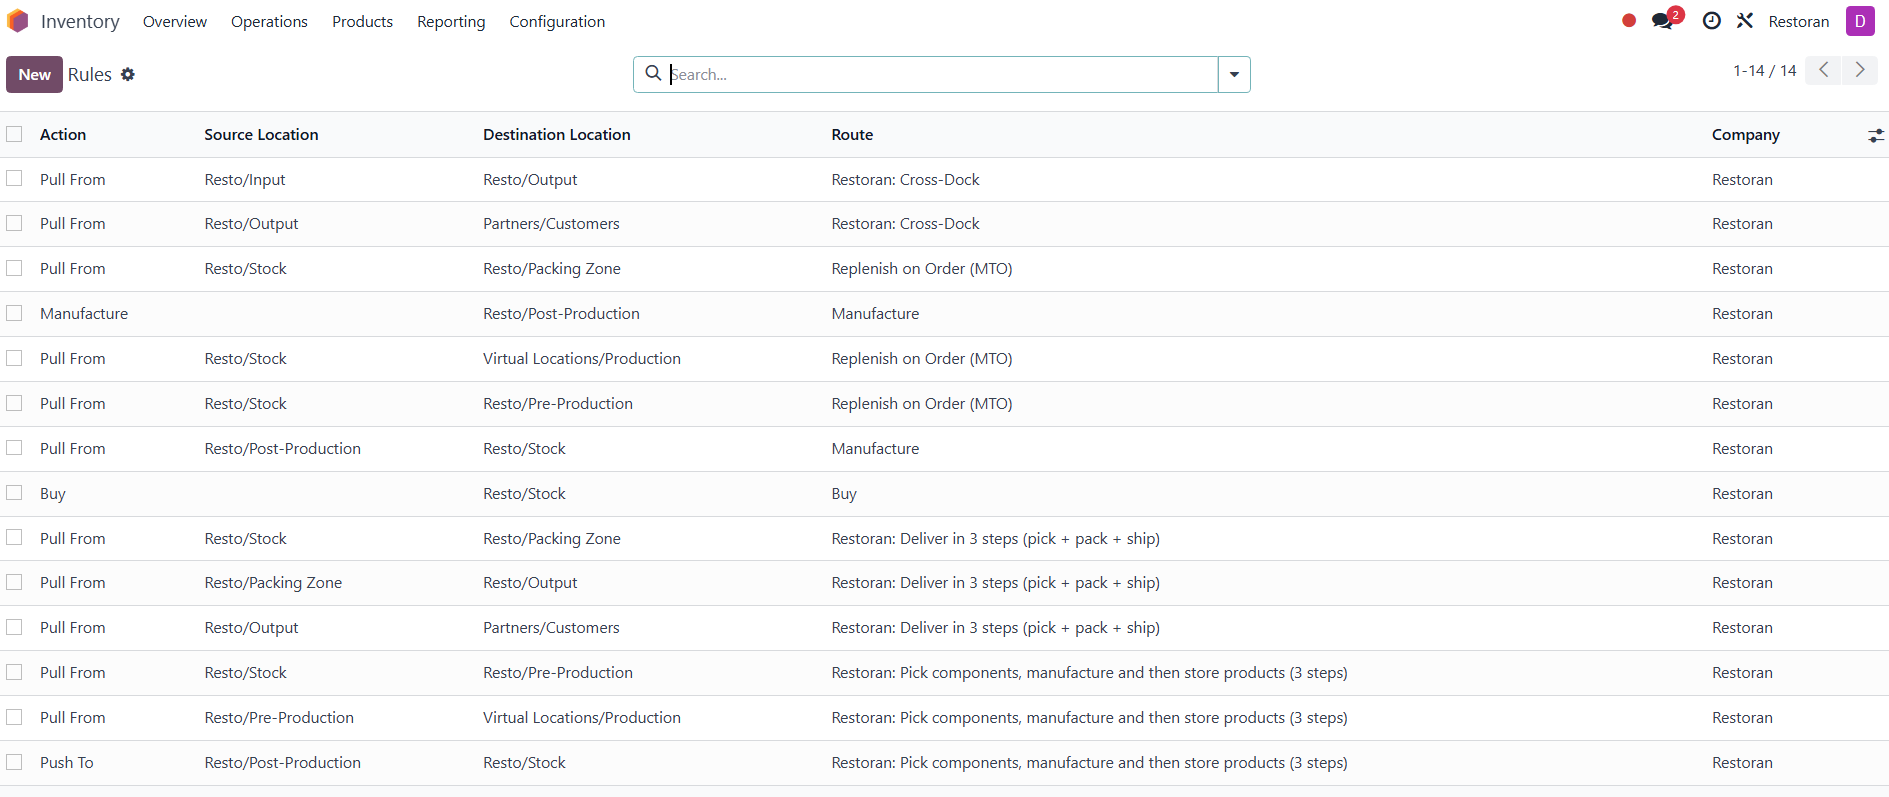Screen dimensions: 1889x797
Task: Click the Inventory app title
Action: pos(80,21)
